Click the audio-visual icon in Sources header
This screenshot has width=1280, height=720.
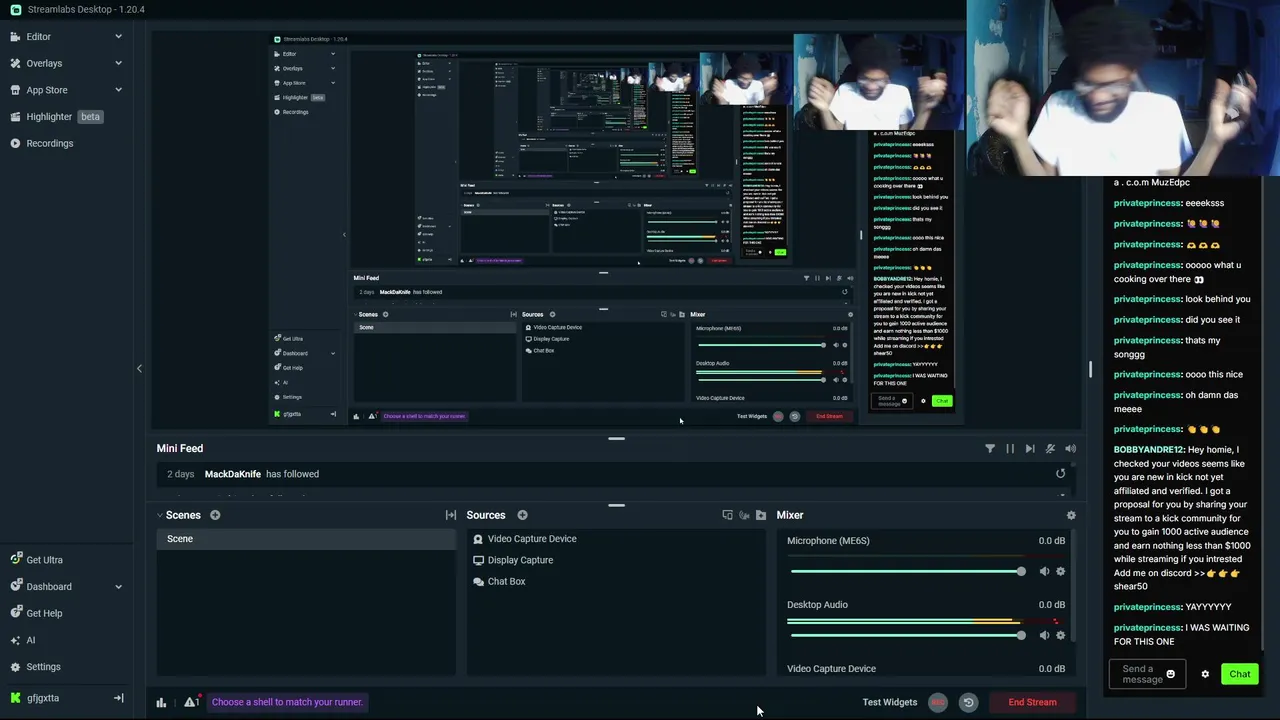pyautogui.click(x=744, y=515)
